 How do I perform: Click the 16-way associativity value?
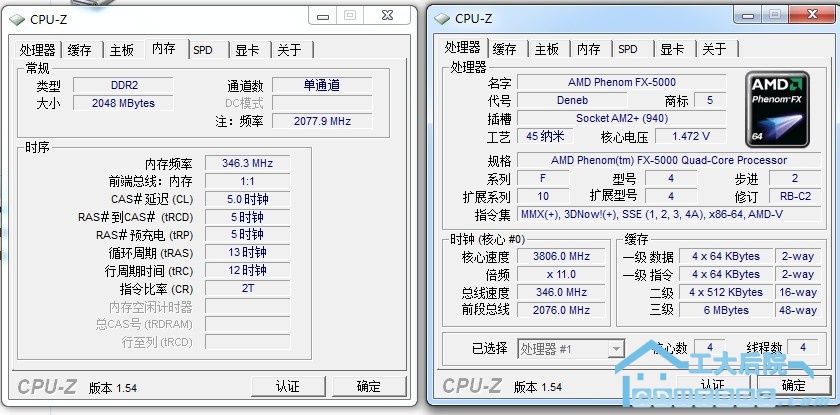point(798,292)
